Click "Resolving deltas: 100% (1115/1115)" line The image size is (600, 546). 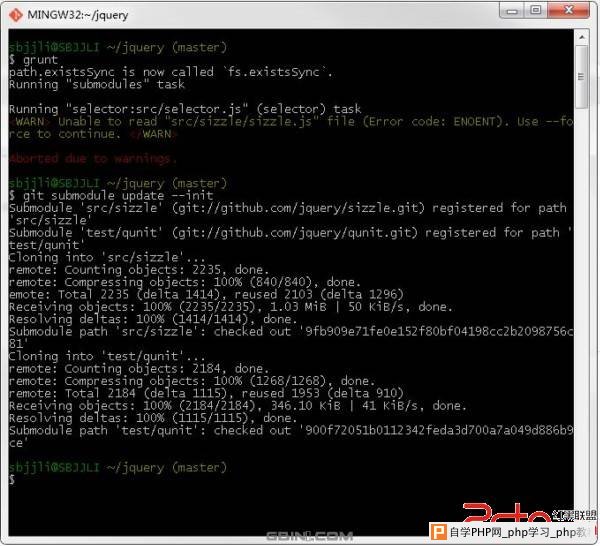coord(153,418)
